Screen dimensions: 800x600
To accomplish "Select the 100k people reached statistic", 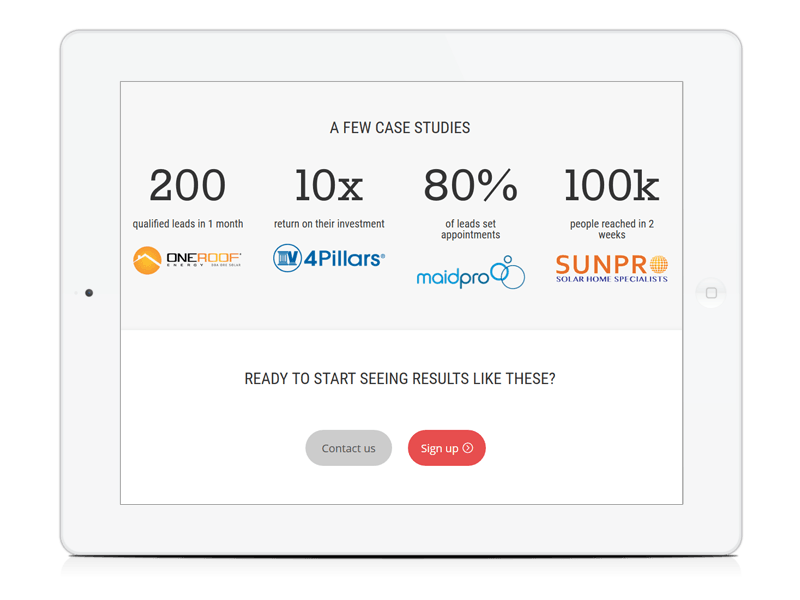I will 612,185.
